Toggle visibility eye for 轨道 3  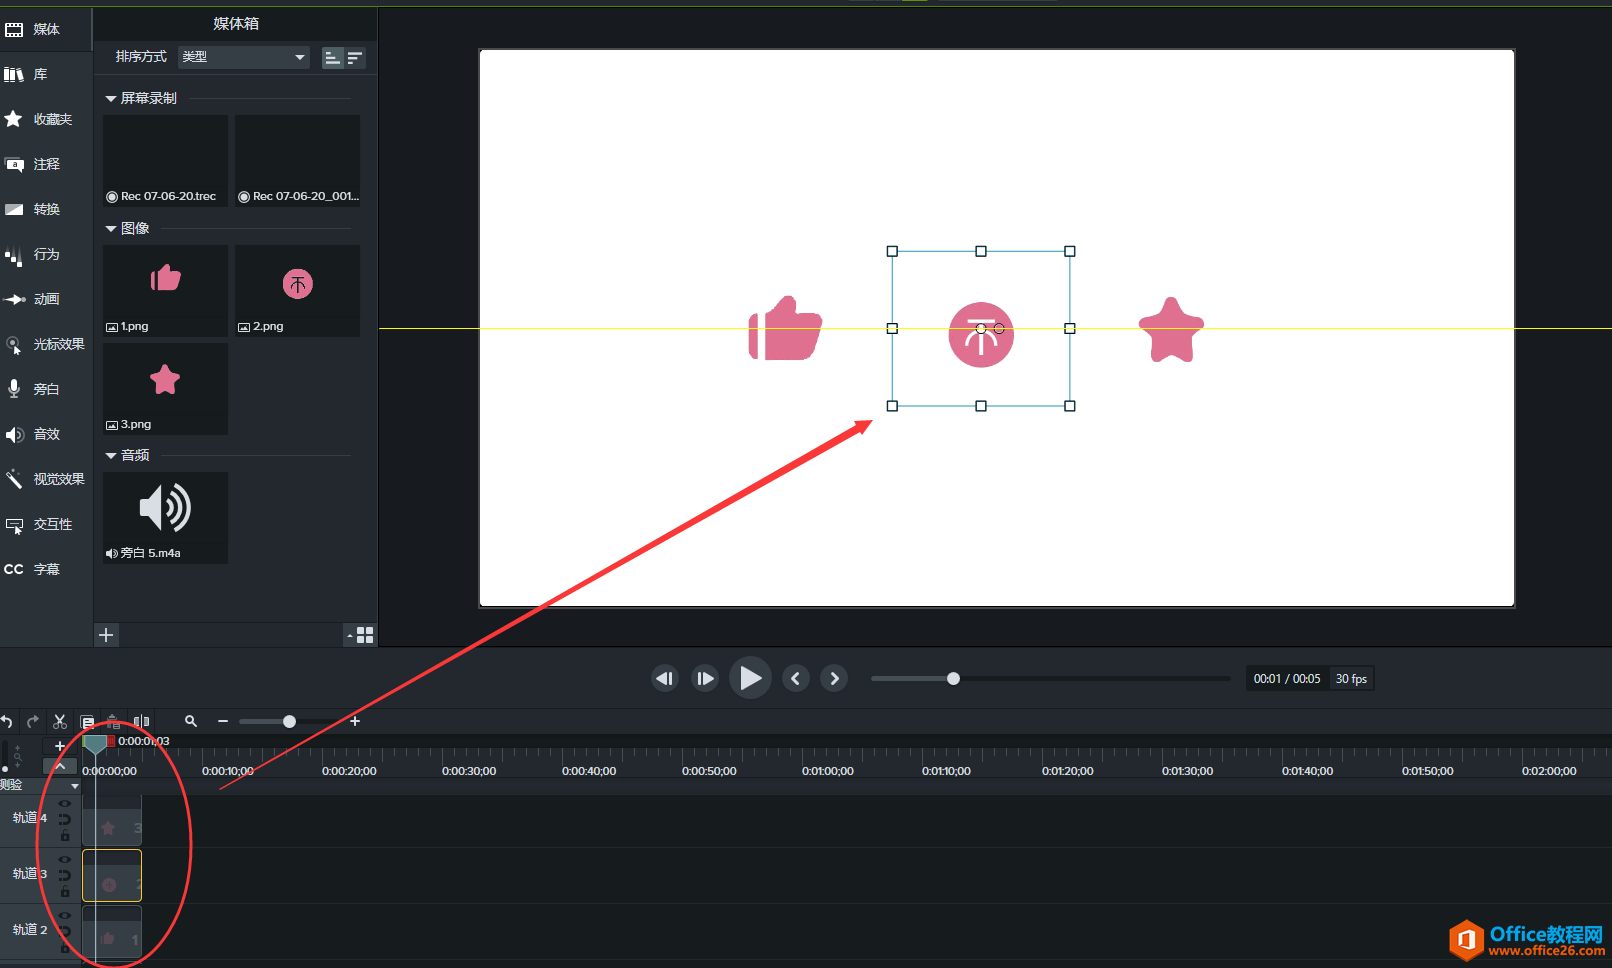[x=65, y=860]
